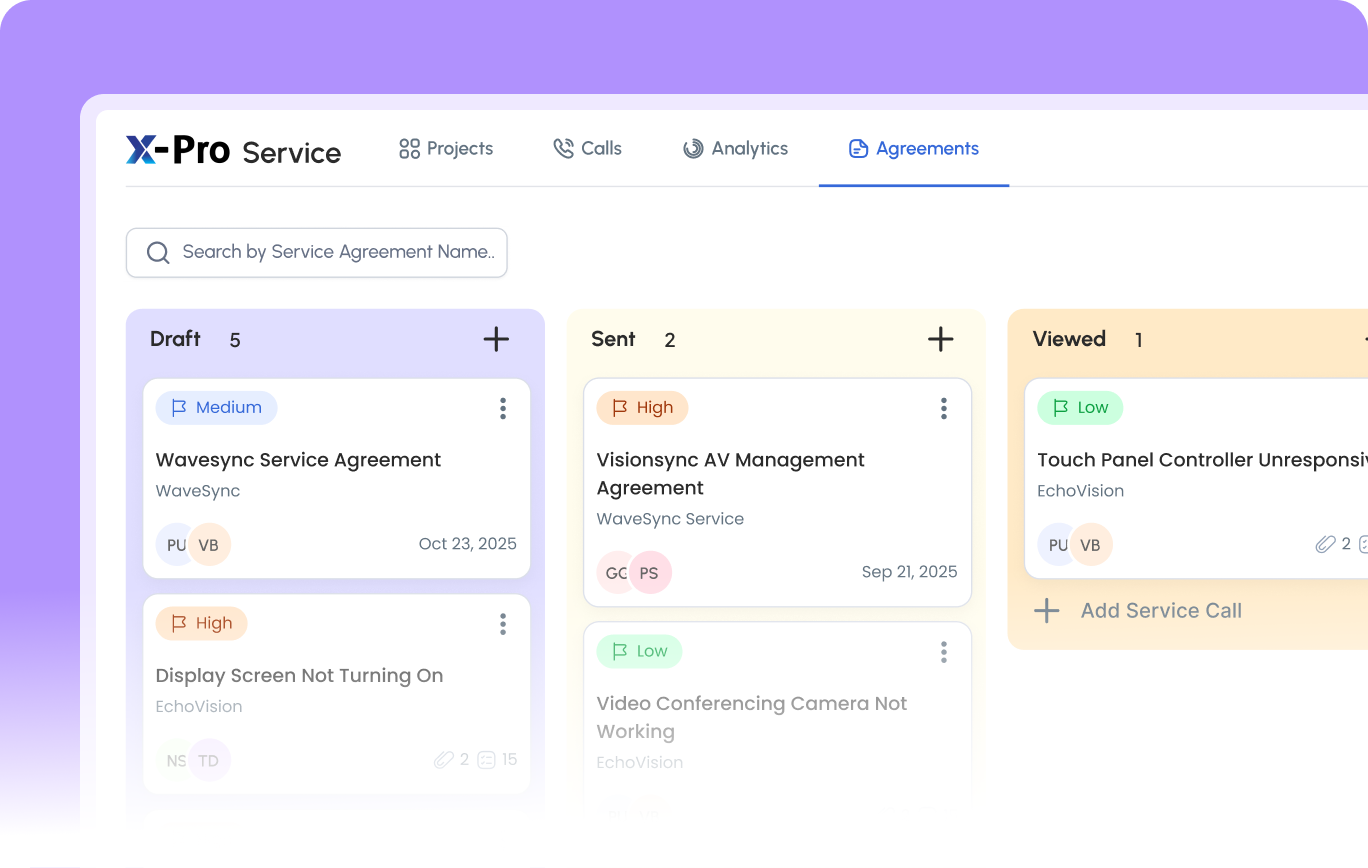The image size is (1368, 868).
Task: Click the Draft count 5
Action: (235, 340)
